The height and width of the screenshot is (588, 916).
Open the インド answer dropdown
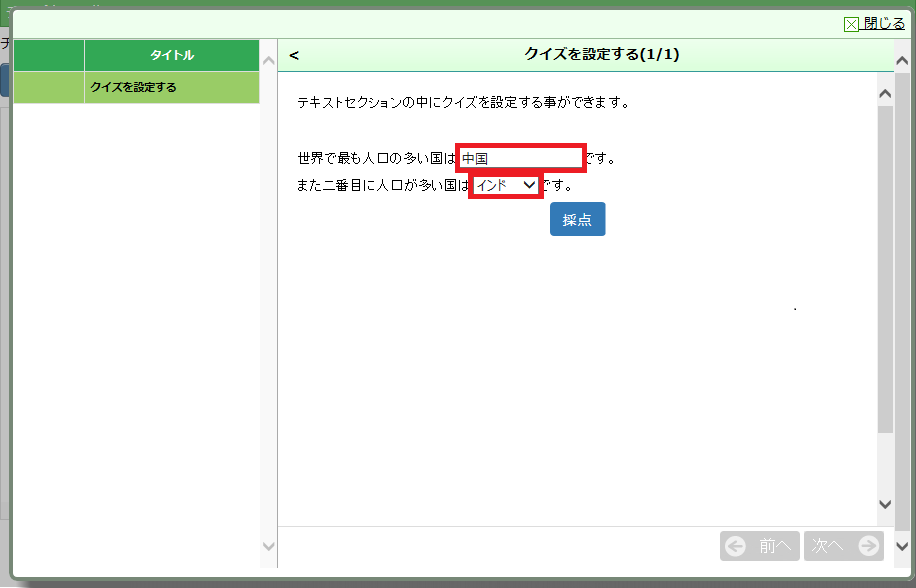(x=506, y=185)
